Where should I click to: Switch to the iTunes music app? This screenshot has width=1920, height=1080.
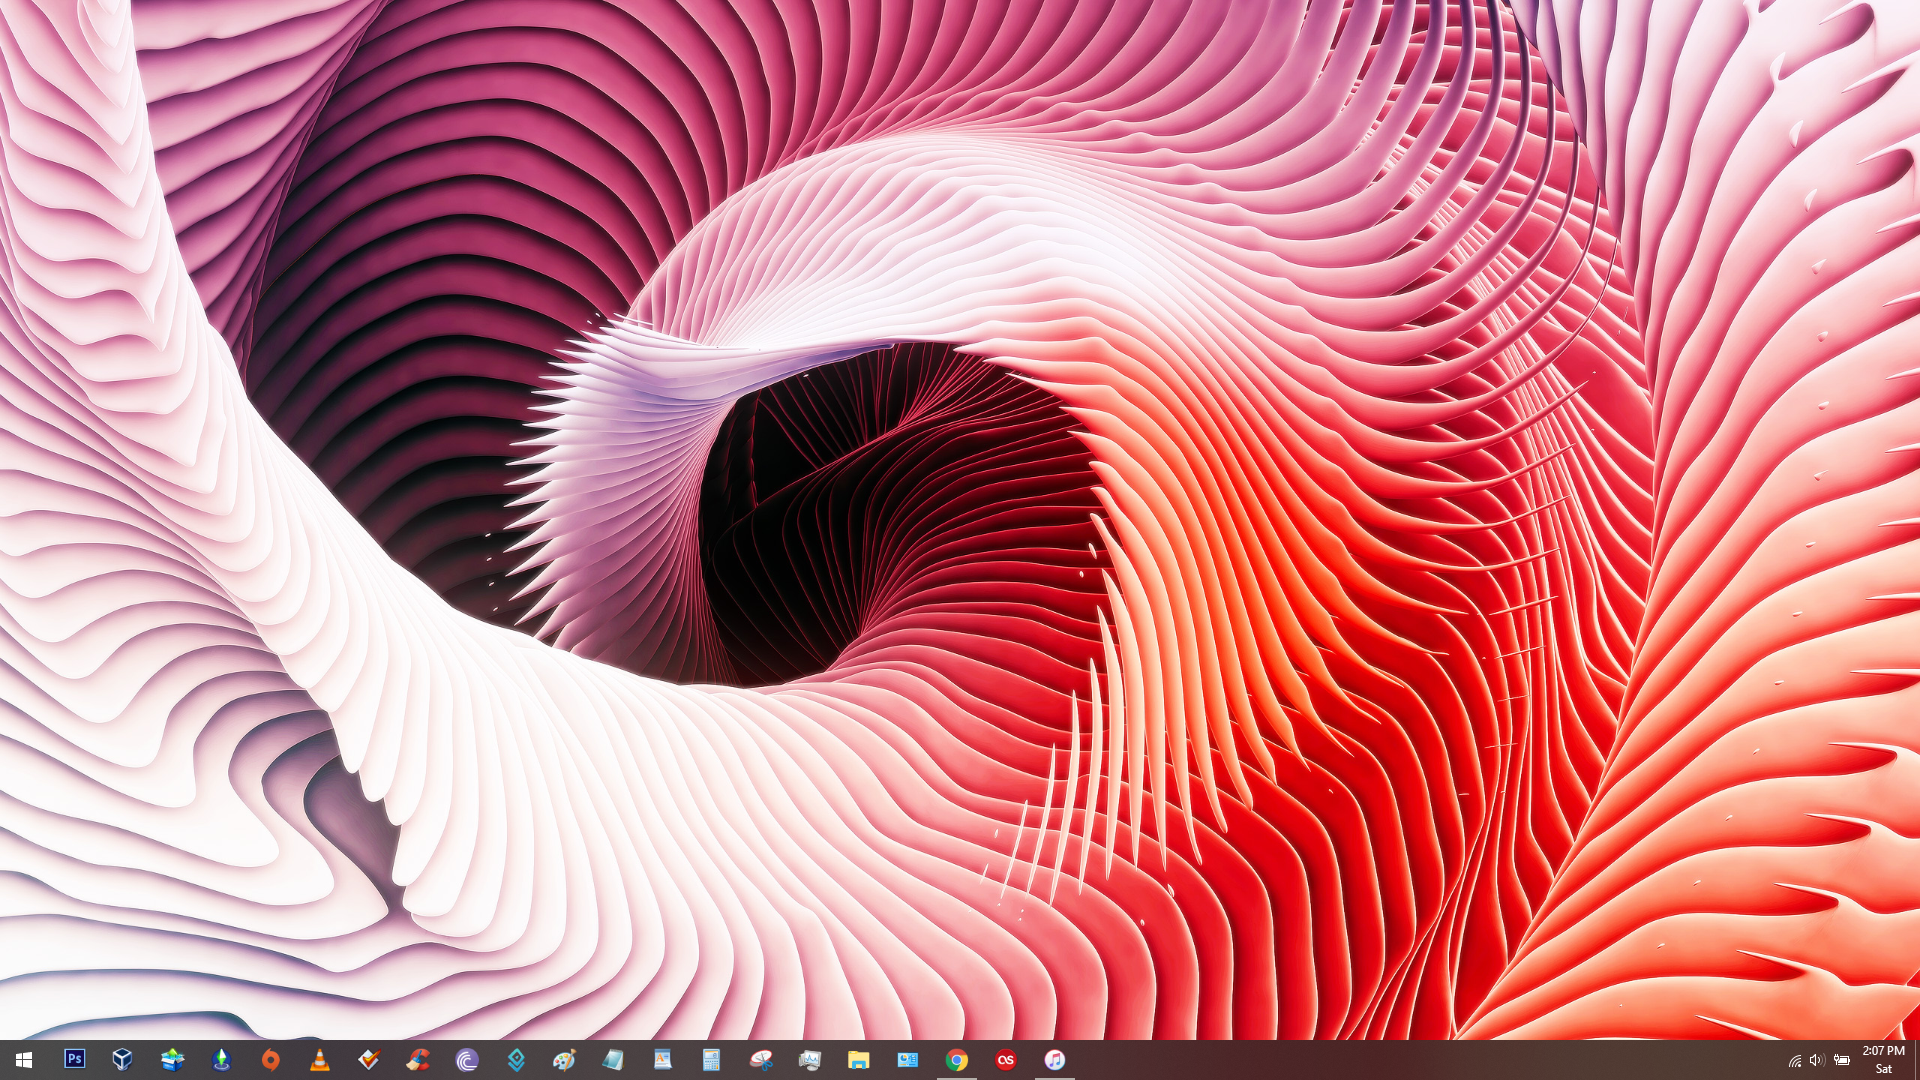pos(1054,1059)
